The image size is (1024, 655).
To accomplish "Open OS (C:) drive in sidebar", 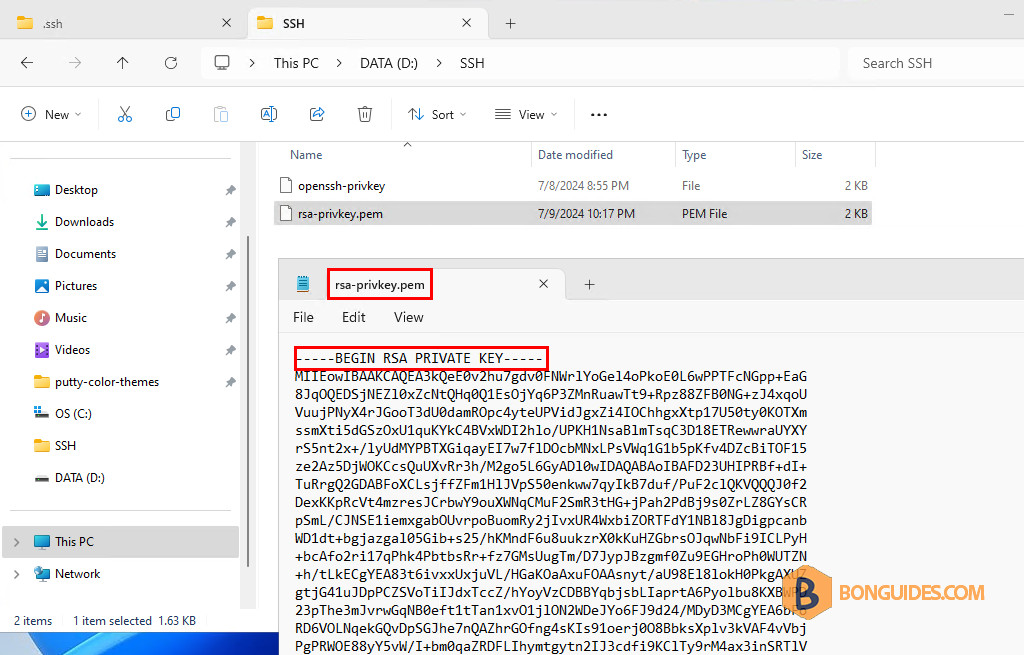I will click(73, 414).
